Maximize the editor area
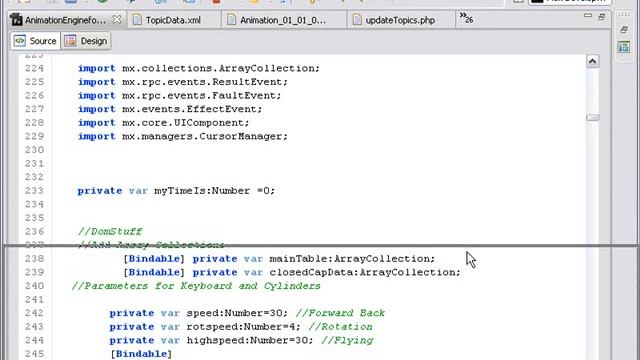Screen dimensions: 640x360 (602, 17)
